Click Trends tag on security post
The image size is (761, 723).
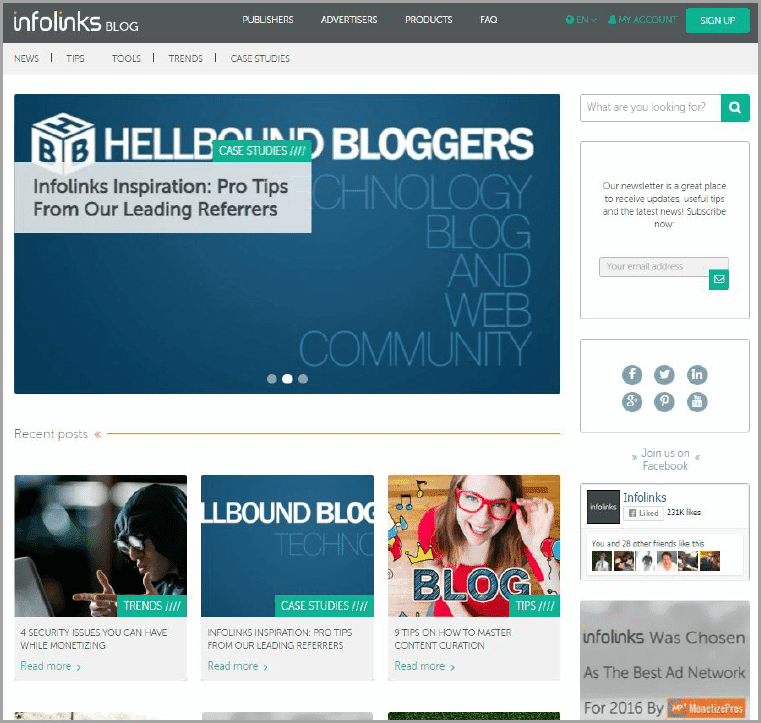[152, 606]
